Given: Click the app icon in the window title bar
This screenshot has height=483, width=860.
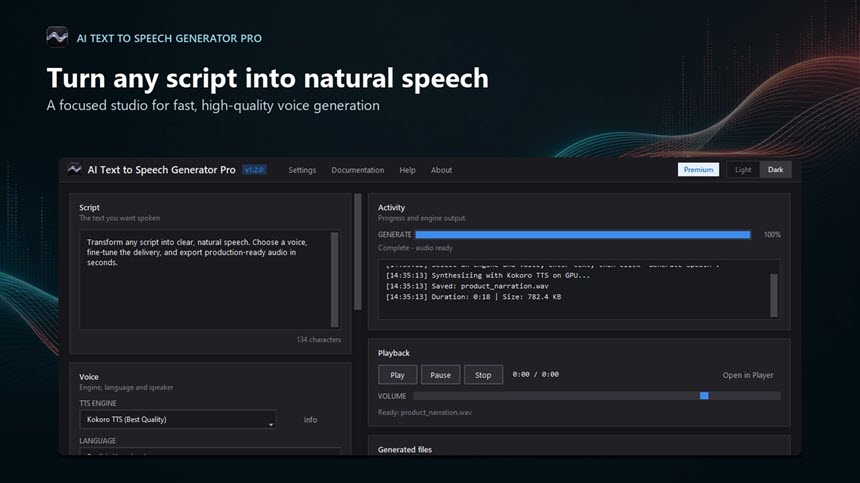Looking at the screenshot, I should click(75, 169).
